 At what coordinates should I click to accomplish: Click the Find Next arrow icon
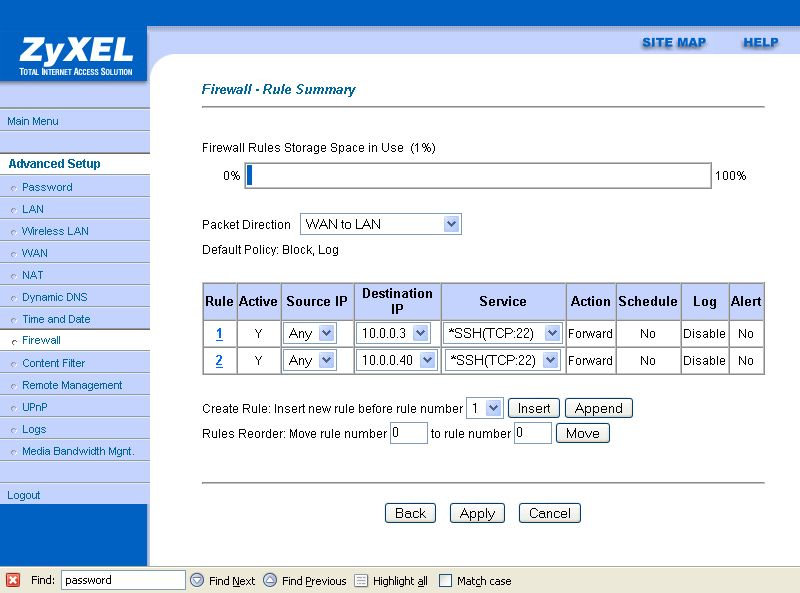tap(197, 580)
